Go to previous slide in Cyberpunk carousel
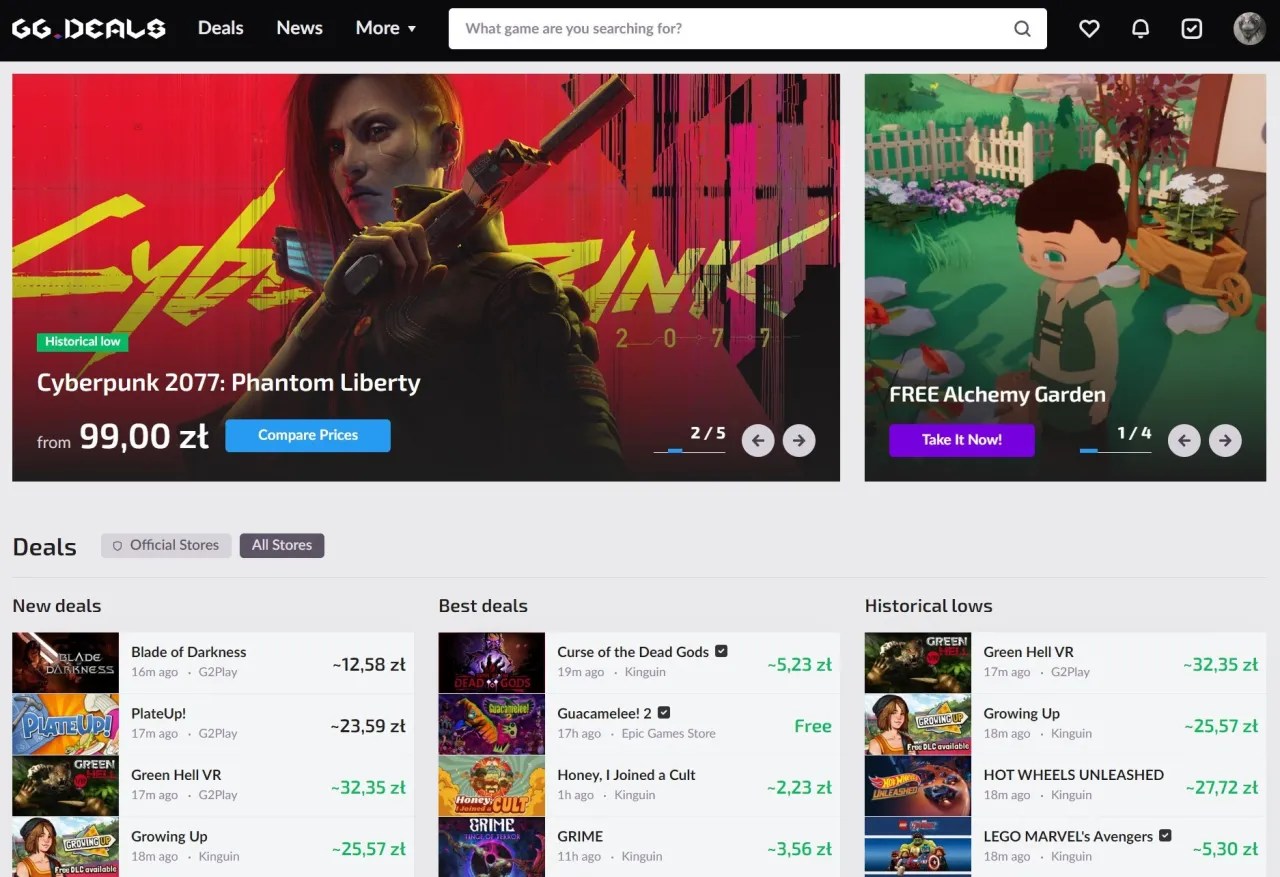The width and height of the screenshot is (1280, 877). coord(757,440)
